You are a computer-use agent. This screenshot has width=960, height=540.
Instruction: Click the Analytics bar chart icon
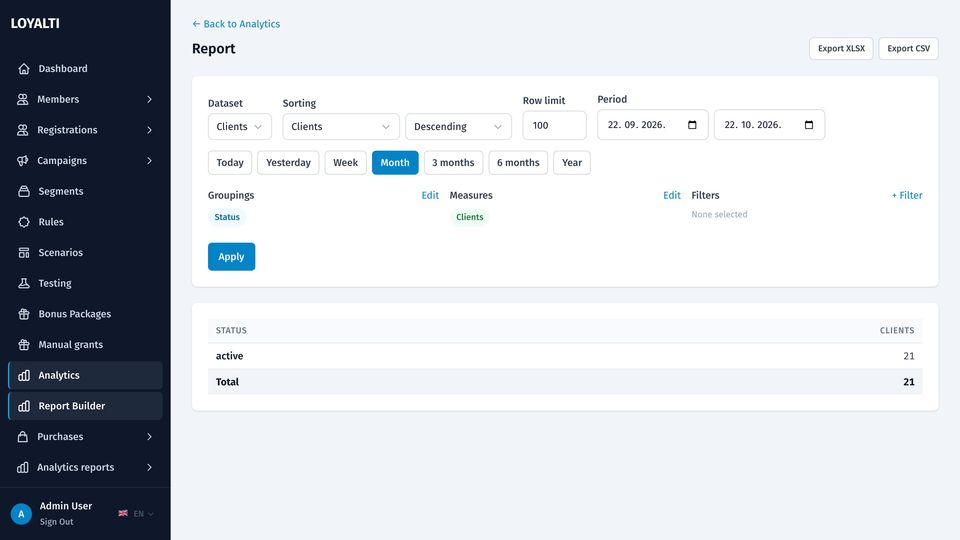pos(24,375)
